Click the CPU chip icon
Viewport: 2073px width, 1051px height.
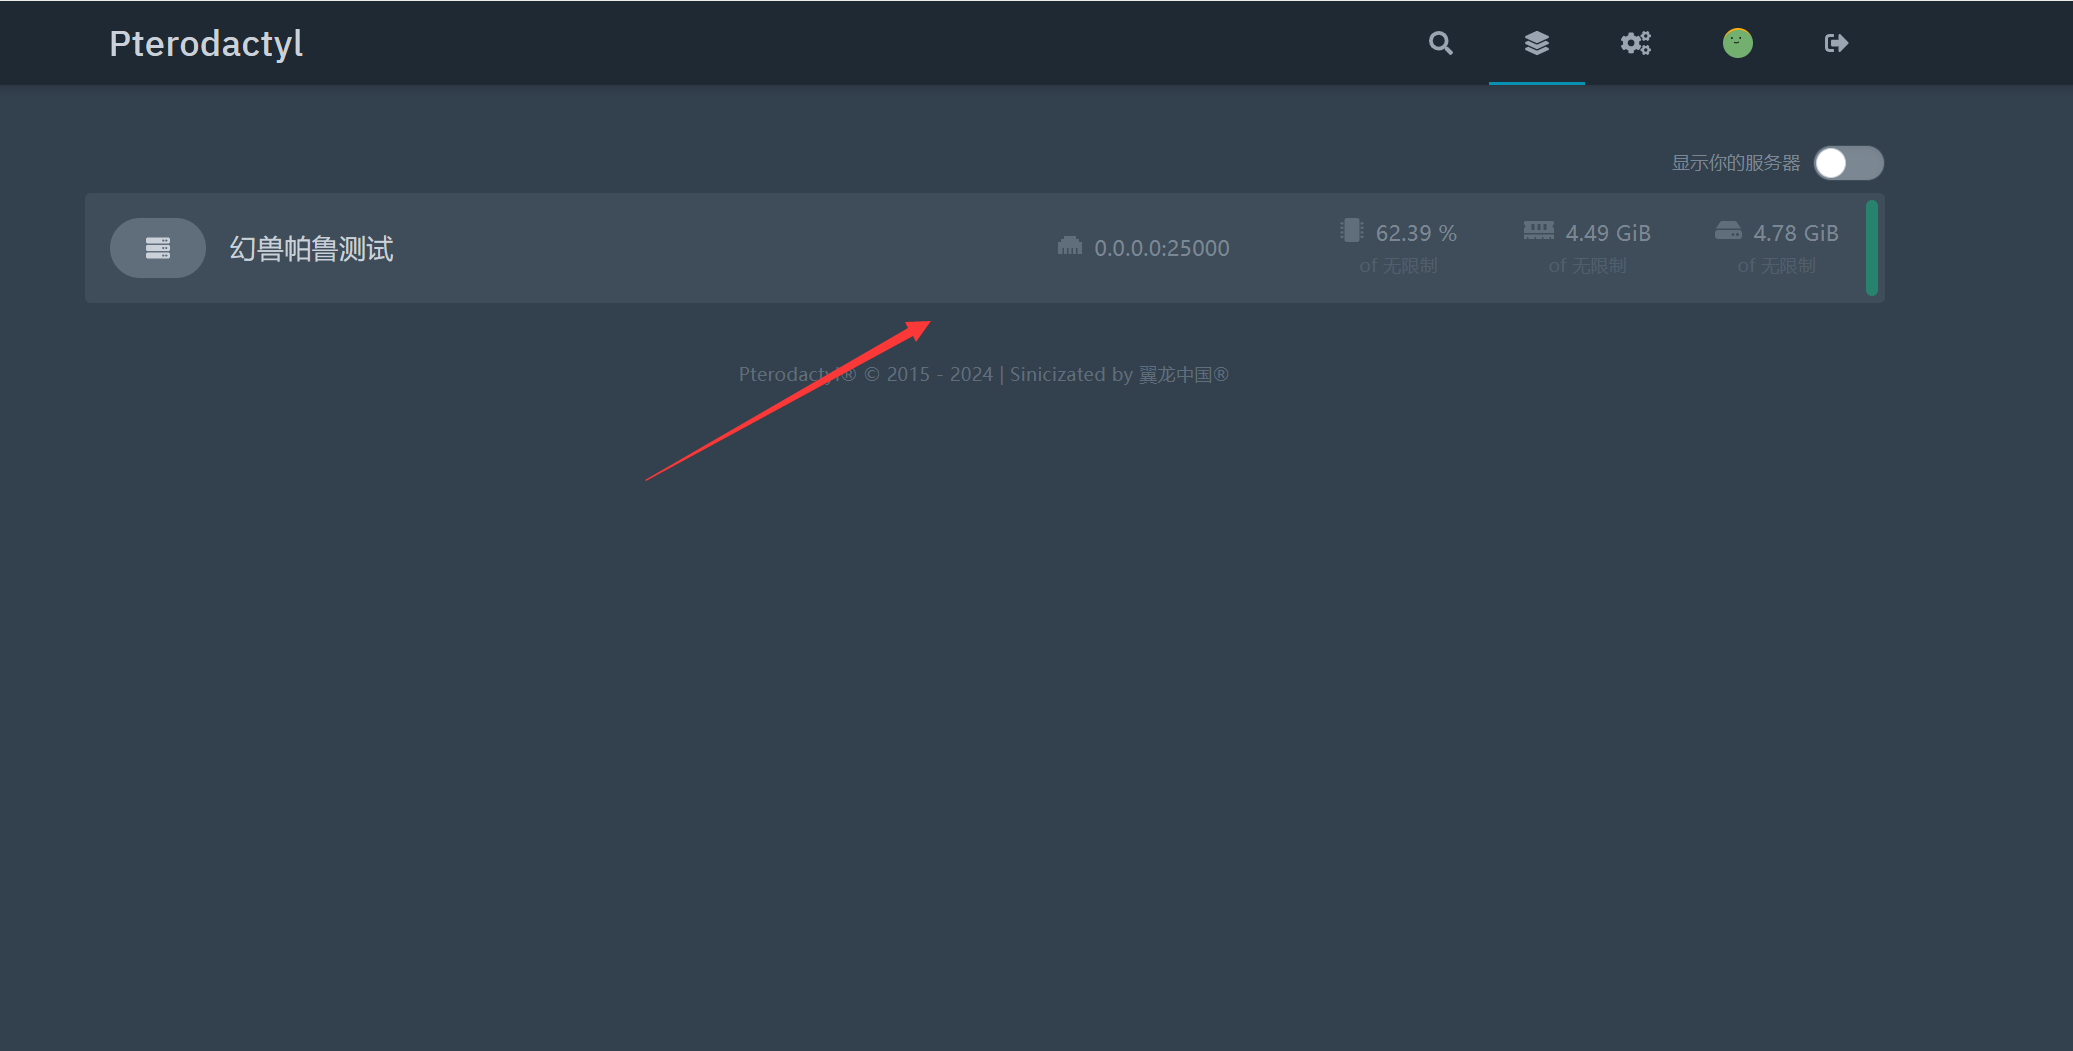(x=1351, y=231)
